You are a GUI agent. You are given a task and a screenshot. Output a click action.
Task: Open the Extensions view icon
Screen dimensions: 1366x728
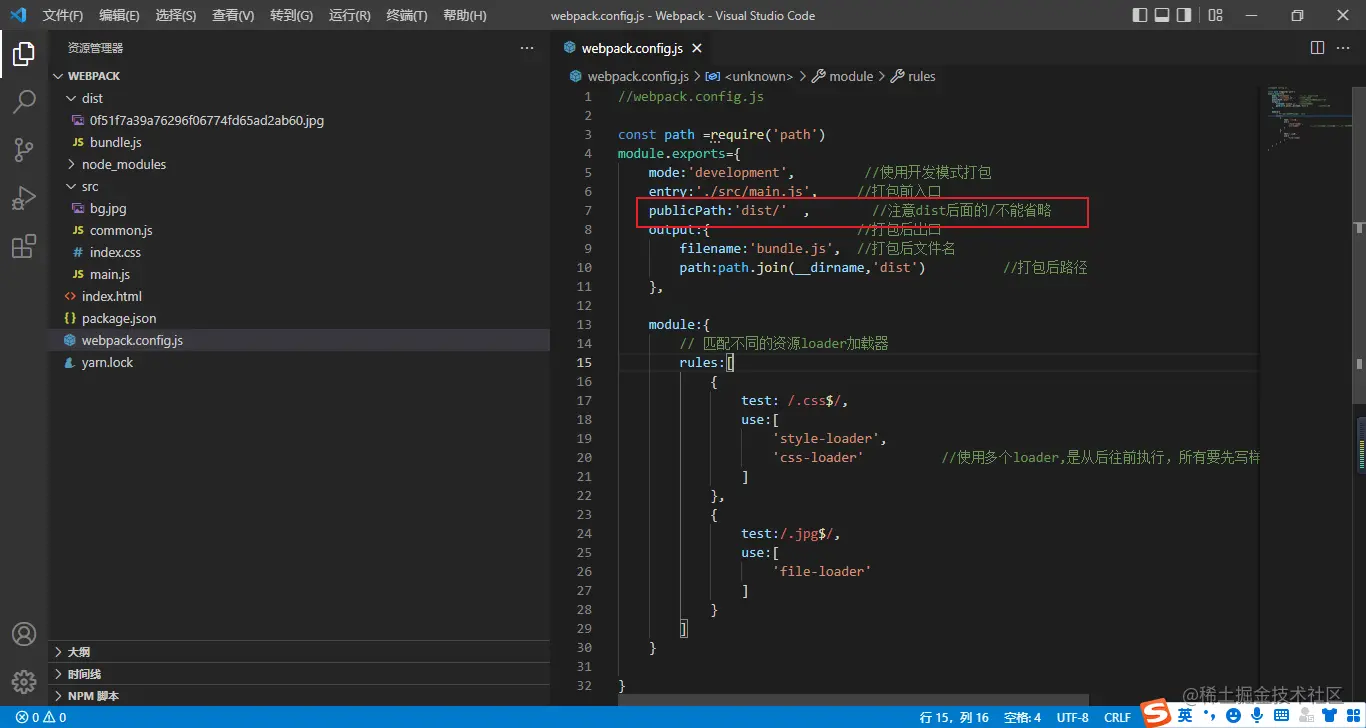[24, 246]
